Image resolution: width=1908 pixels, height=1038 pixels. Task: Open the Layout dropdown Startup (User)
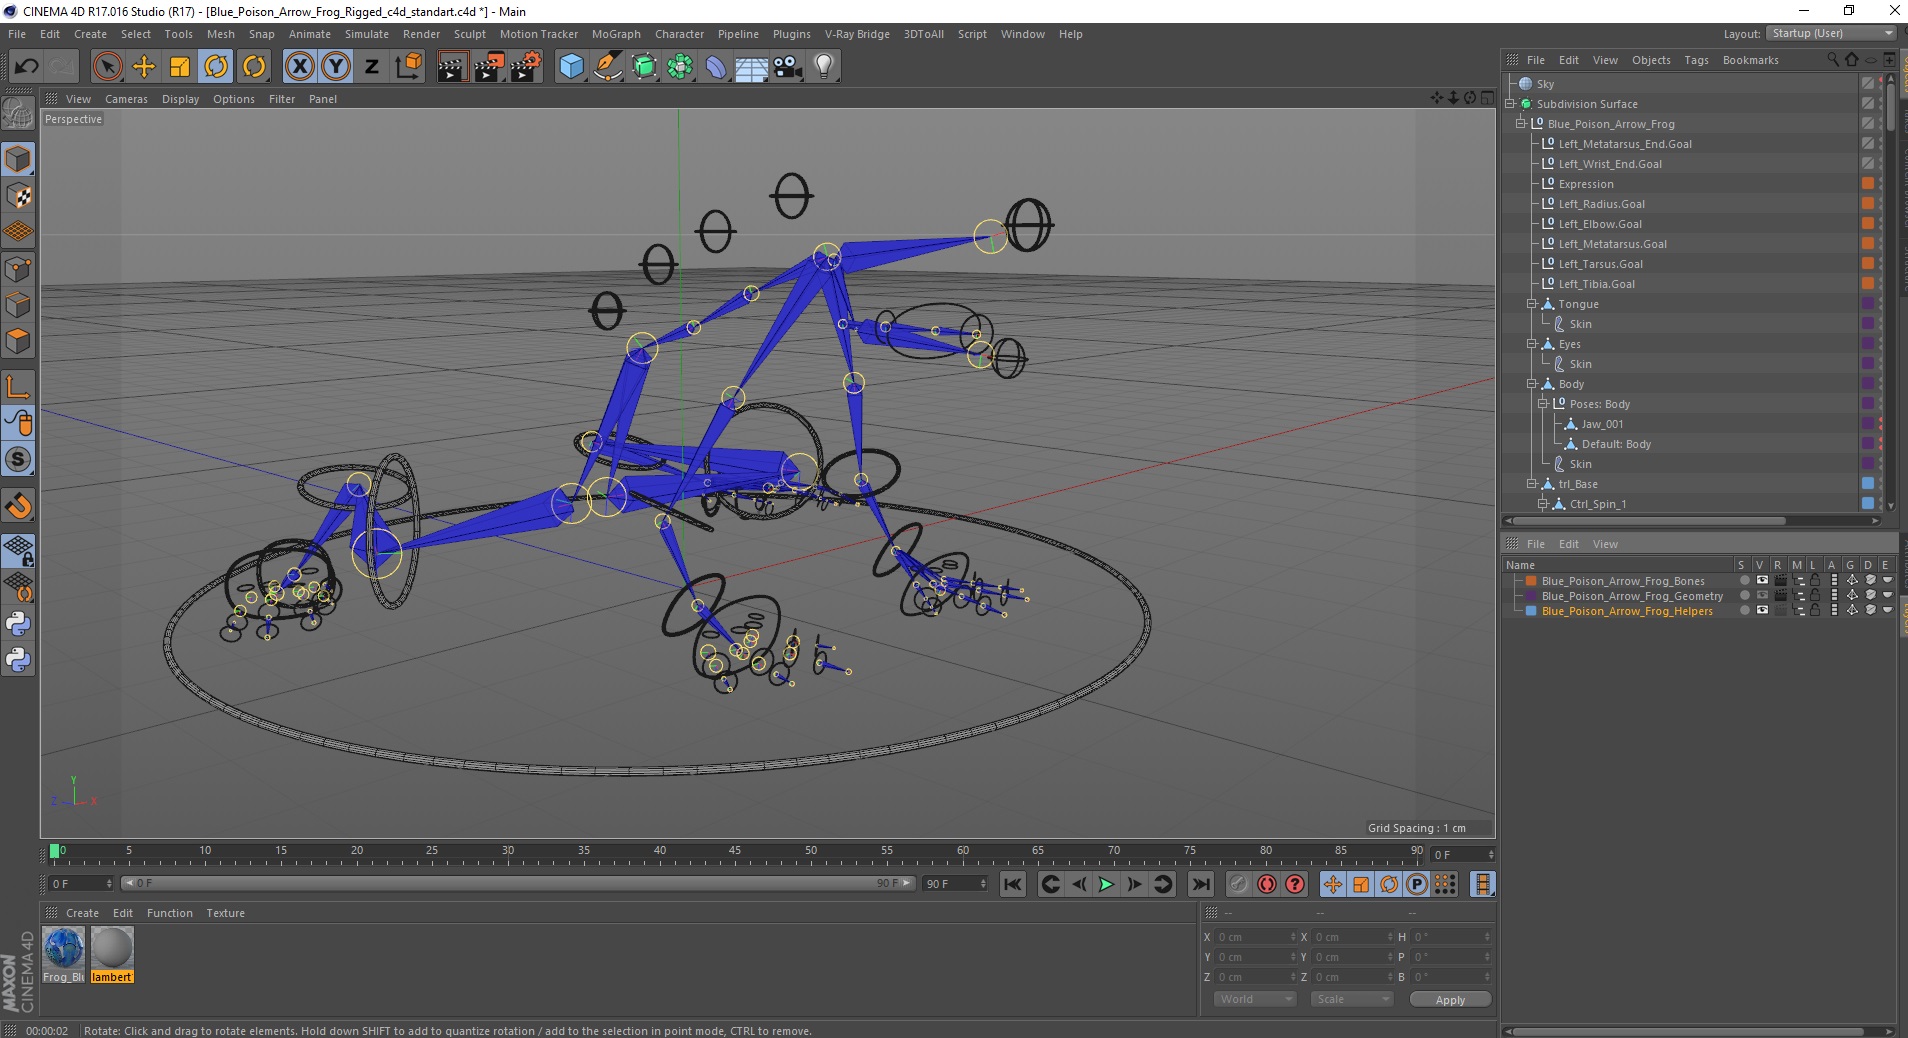tap(1832, 33)
